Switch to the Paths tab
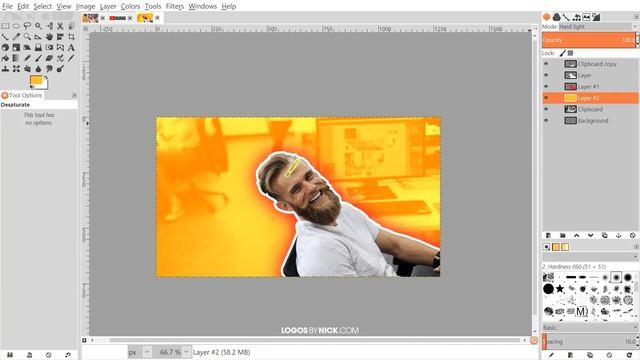Image resolution: width=640 pixels, height=360 pixels. [x=566, y=17]
